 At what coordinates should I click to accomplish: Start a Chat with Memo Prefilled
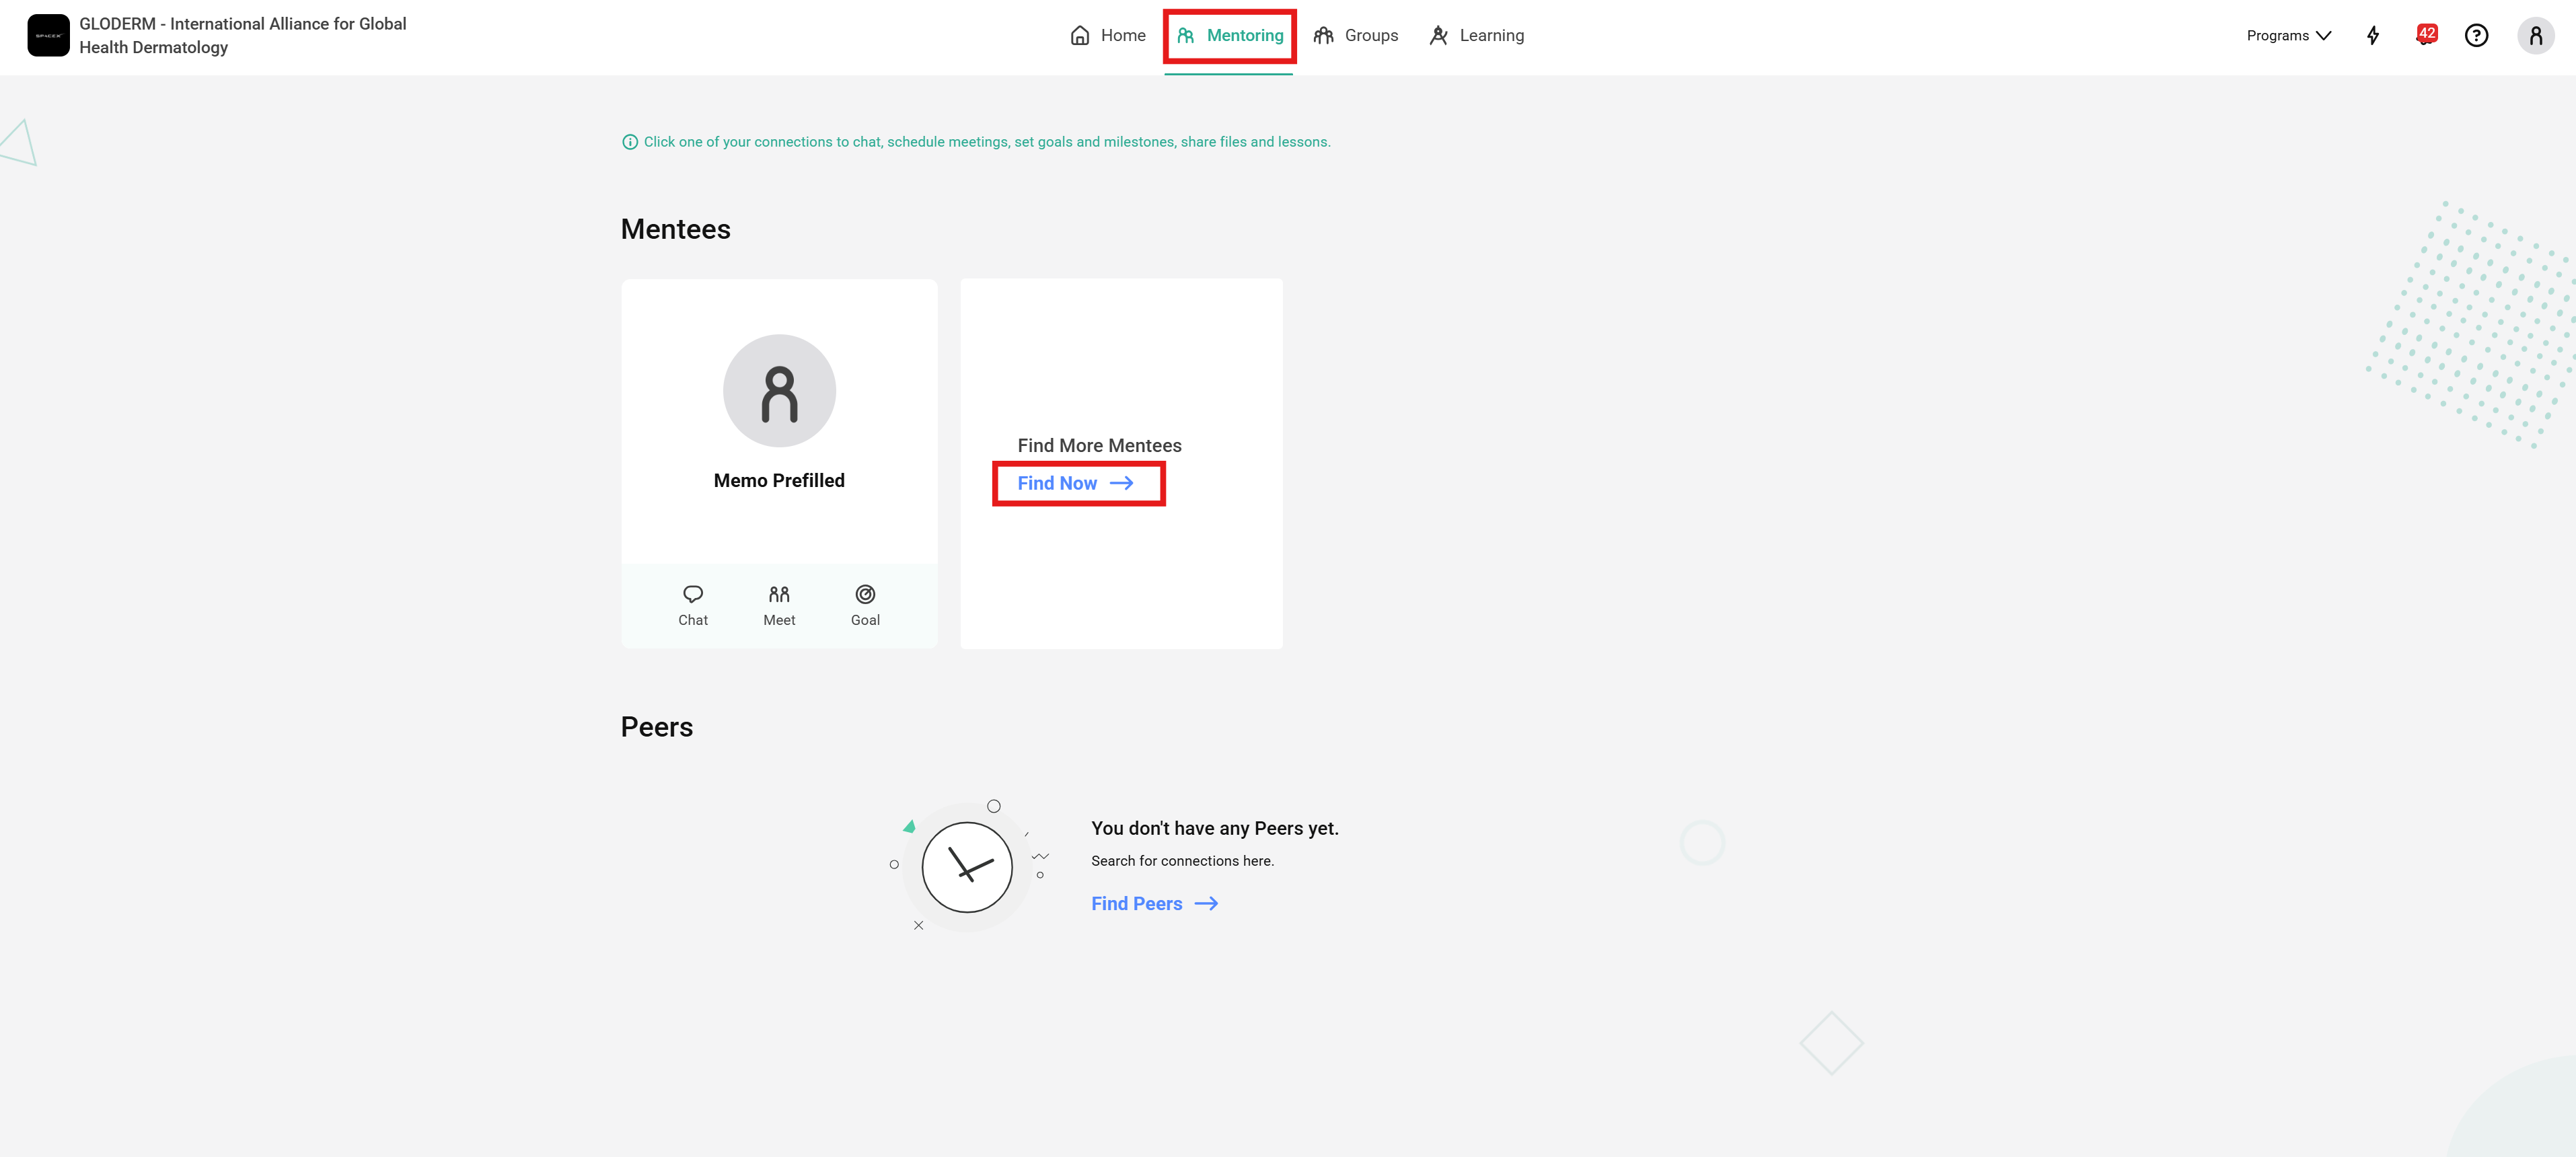click(693, 606)
